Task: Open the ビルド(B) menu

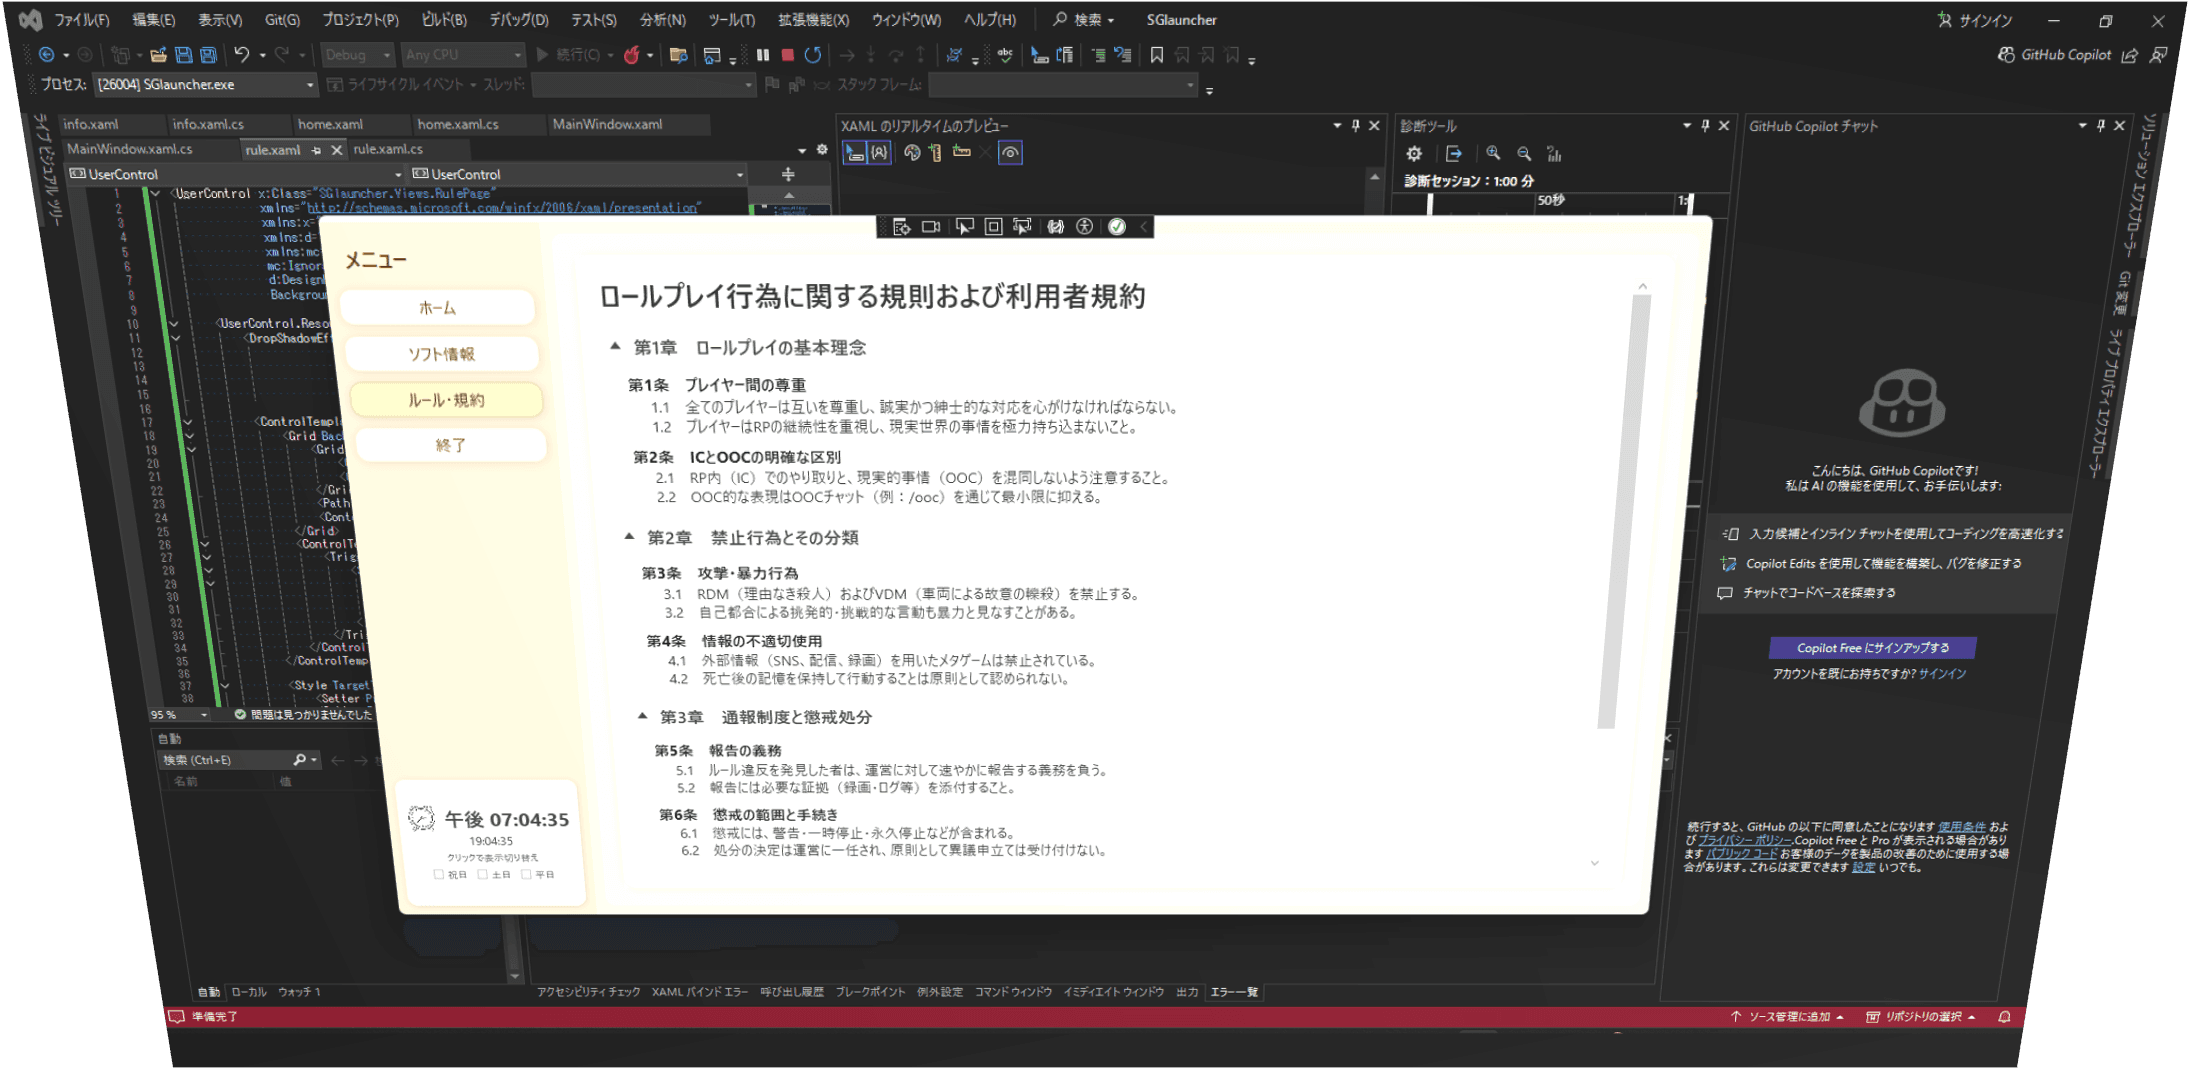Action: click(444, 20)
